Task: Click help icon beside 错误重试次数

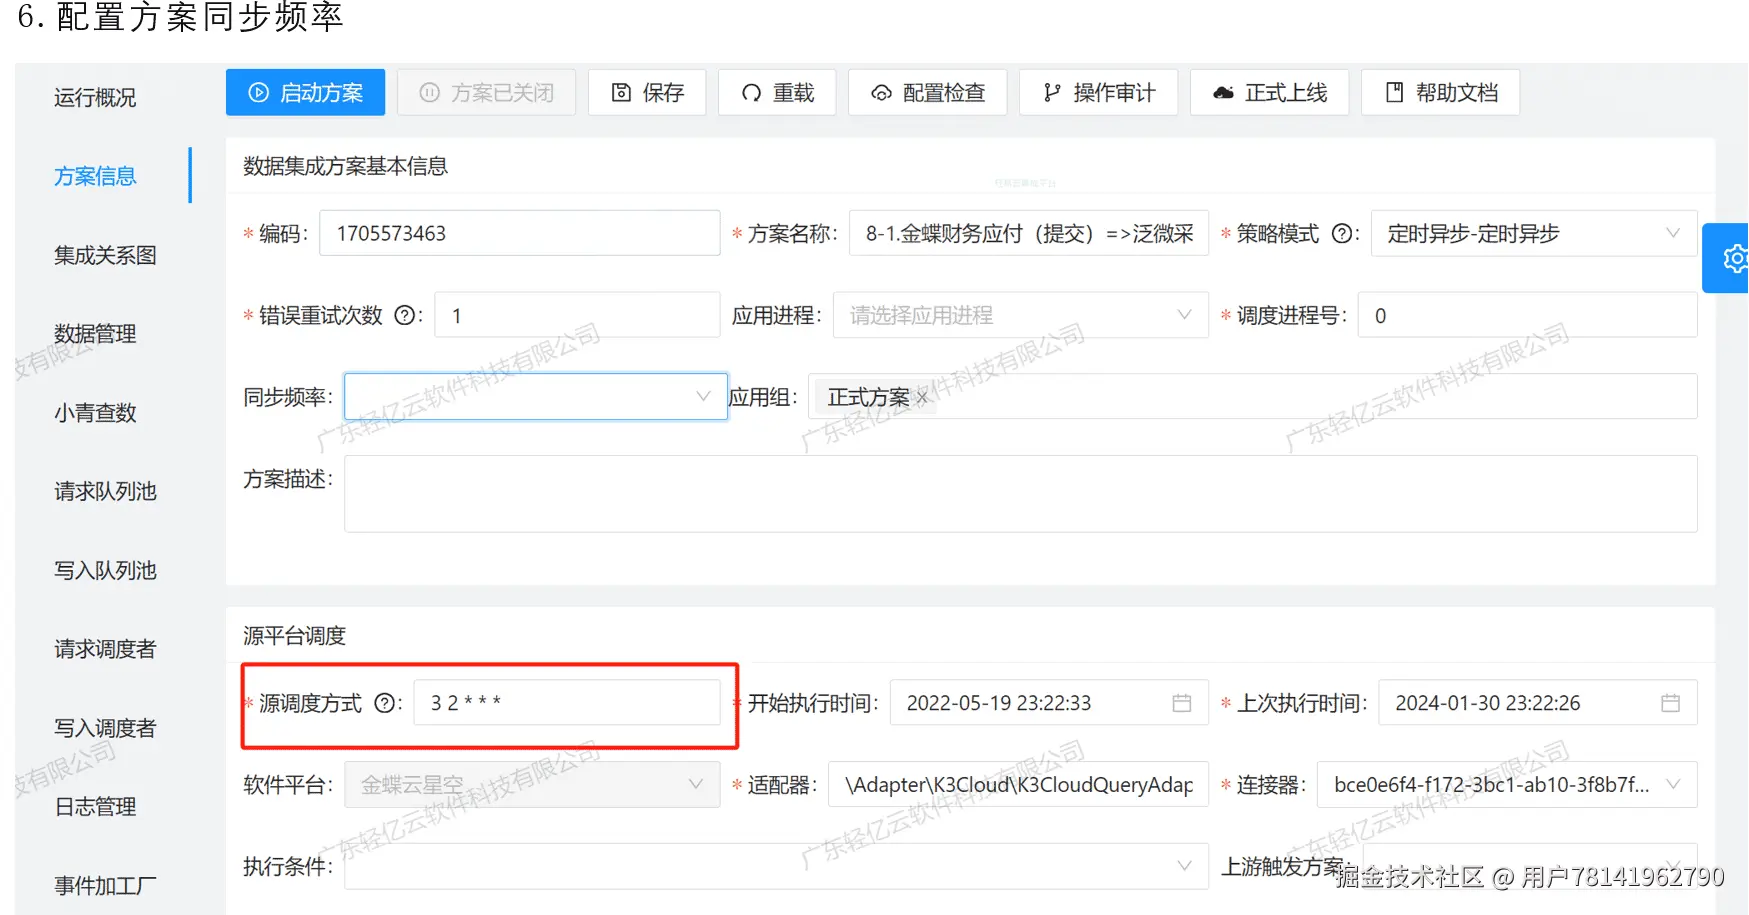Action: pyautogui.click(x=405, y=316)
